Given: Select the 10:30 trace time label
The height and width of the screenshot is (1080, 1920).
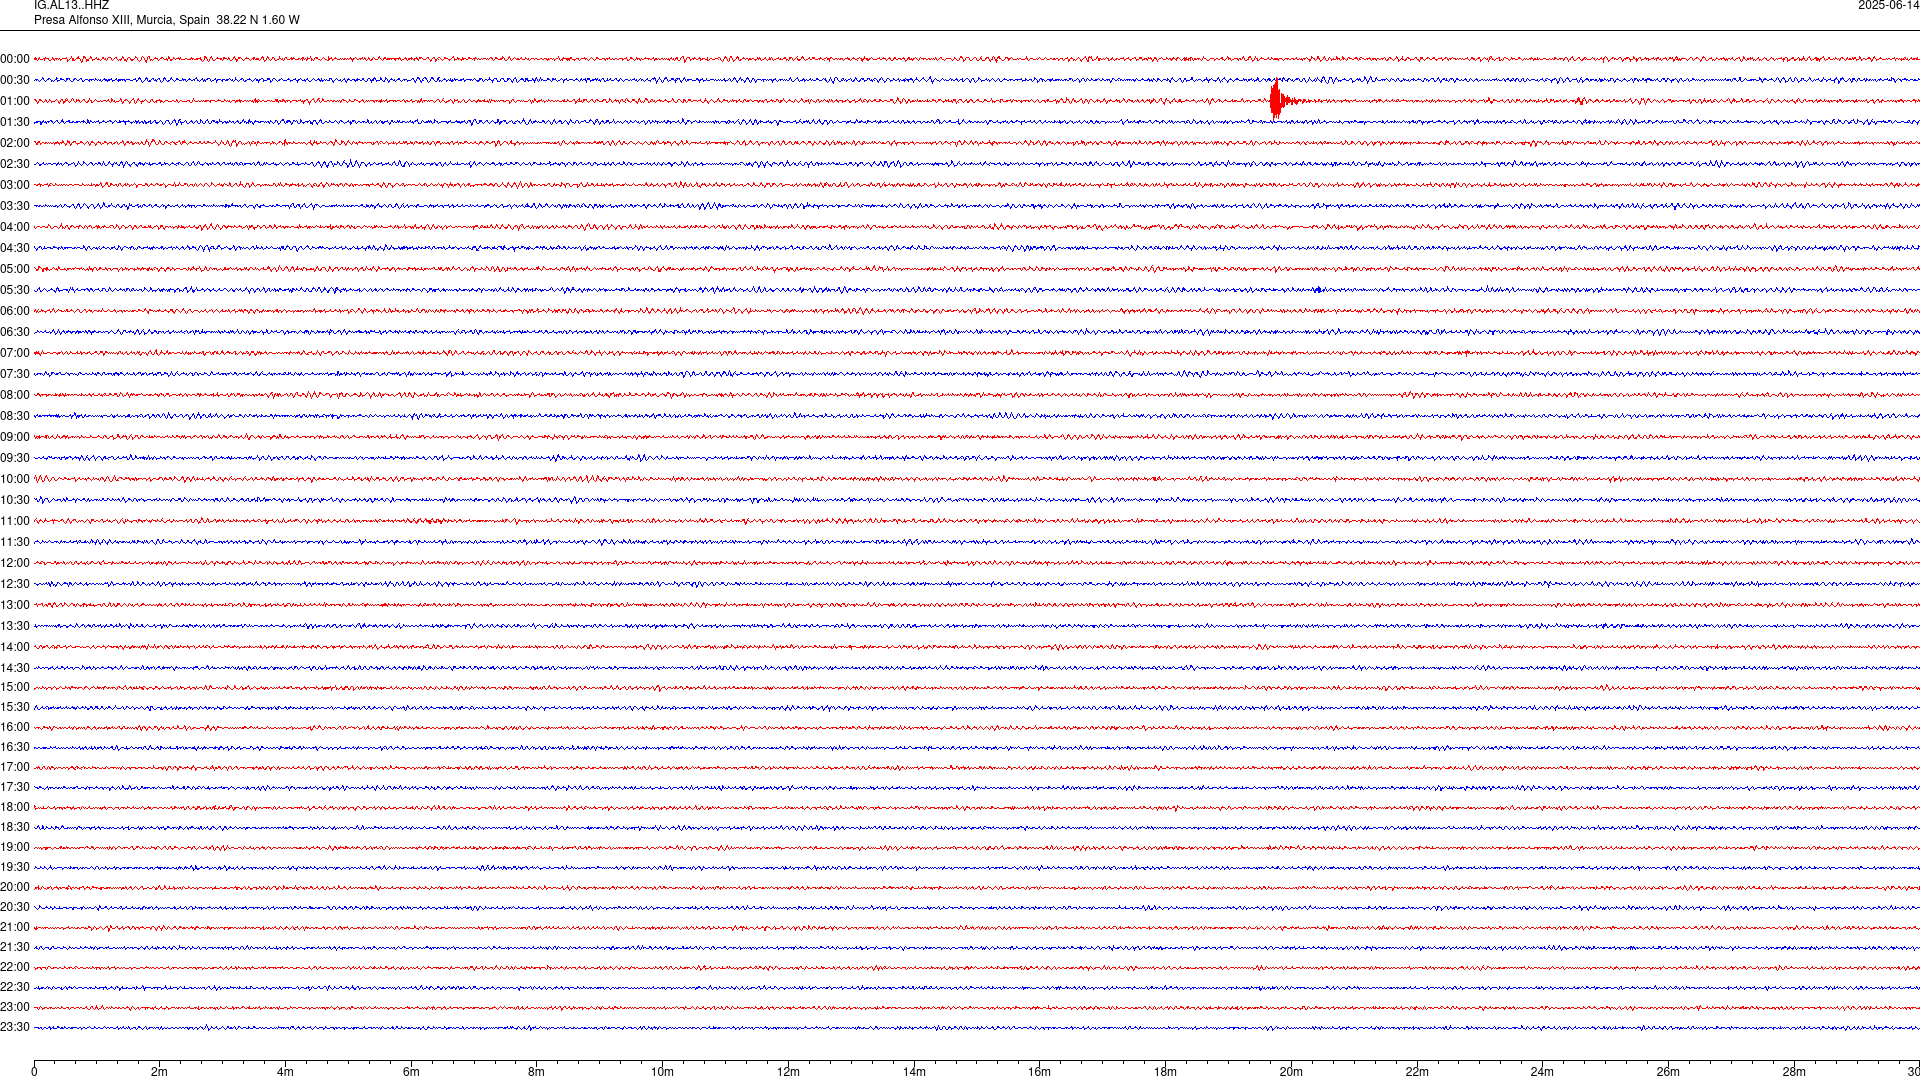Looking at the screenshot, I should [x=15, y=500].
